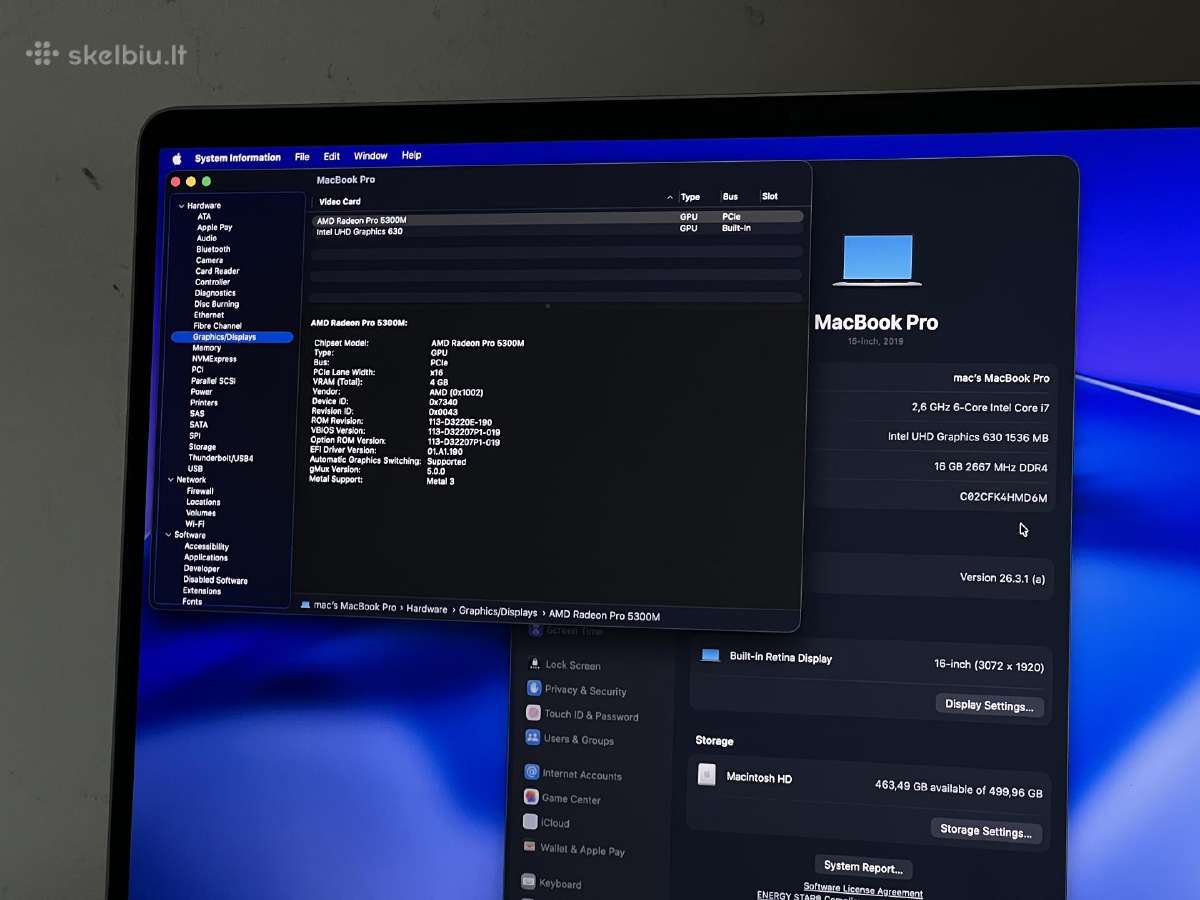The width and height of the screenshot is (1200, 900).
Task: Click the MacBook Pro laptop image
Action: tap(877, 260)
